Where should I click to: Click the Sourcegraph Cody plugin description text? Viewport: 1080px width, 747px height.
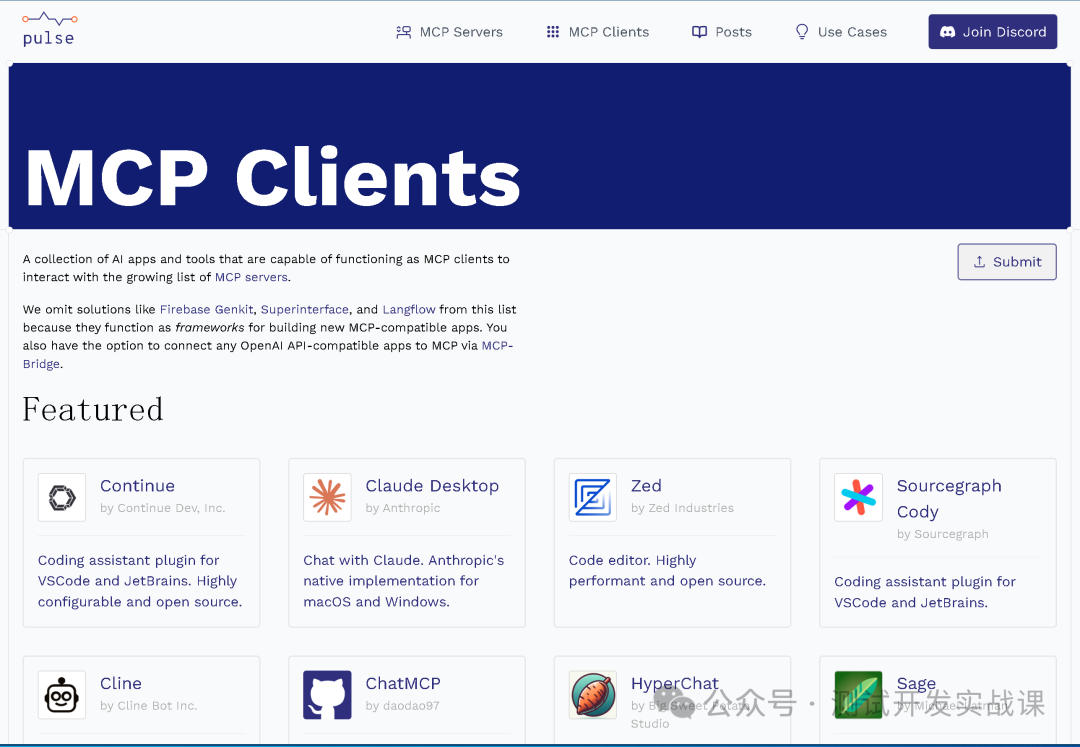[x=925, y=592]
